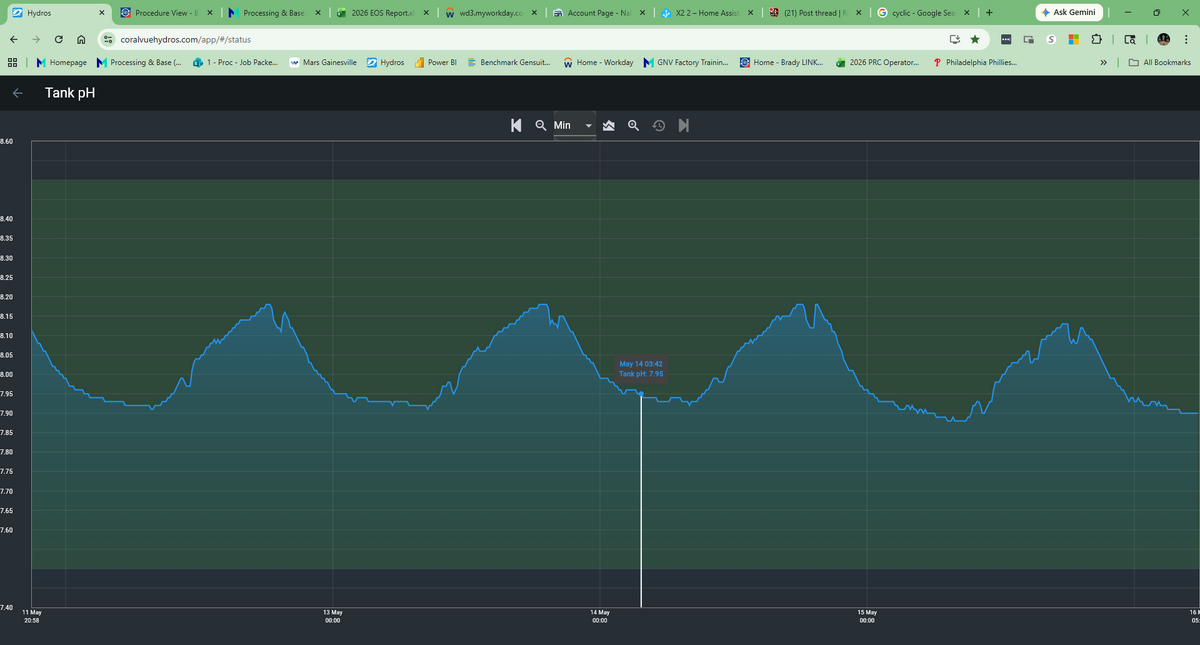1200x645 pixels.
Task: Open the Min aggregation dropdown
Action: [x=575, y=125]
